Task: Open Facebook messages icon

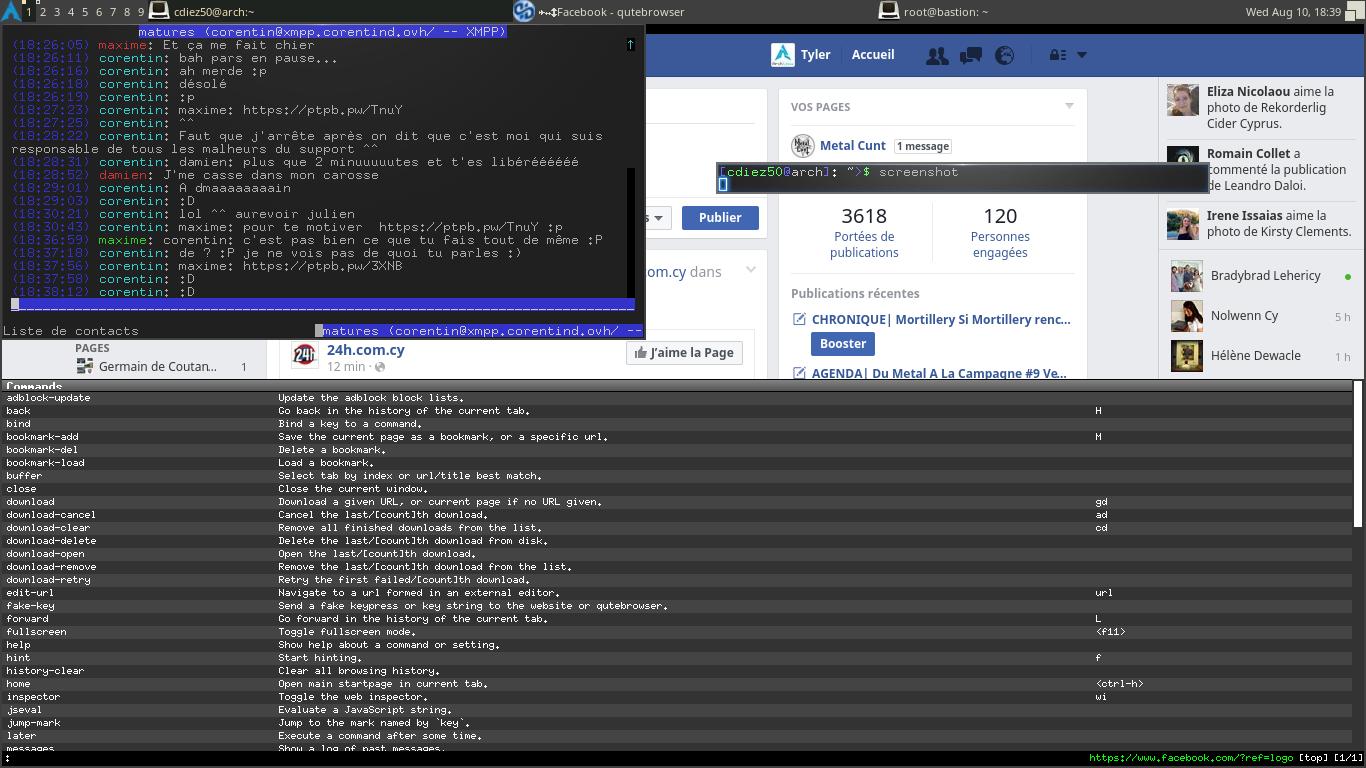Action: 970,56
